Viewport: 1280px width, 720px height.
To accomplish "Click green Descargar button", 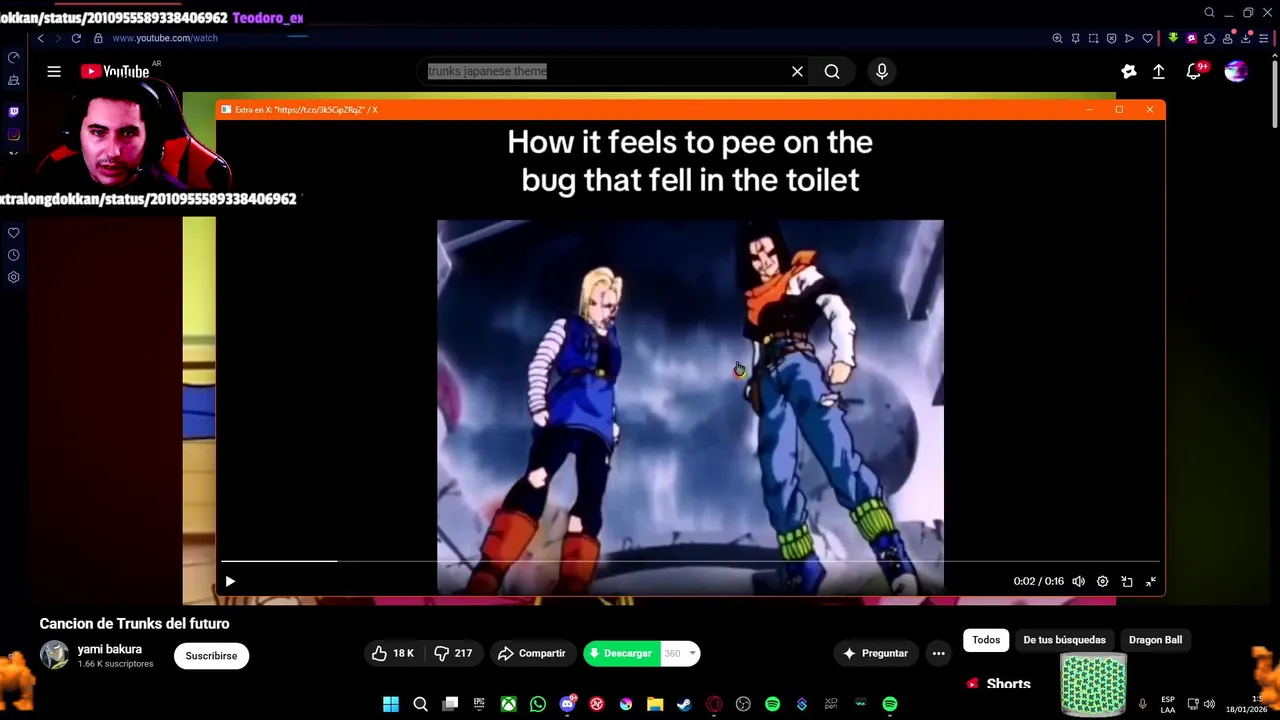I will click(x=621, y=653).
